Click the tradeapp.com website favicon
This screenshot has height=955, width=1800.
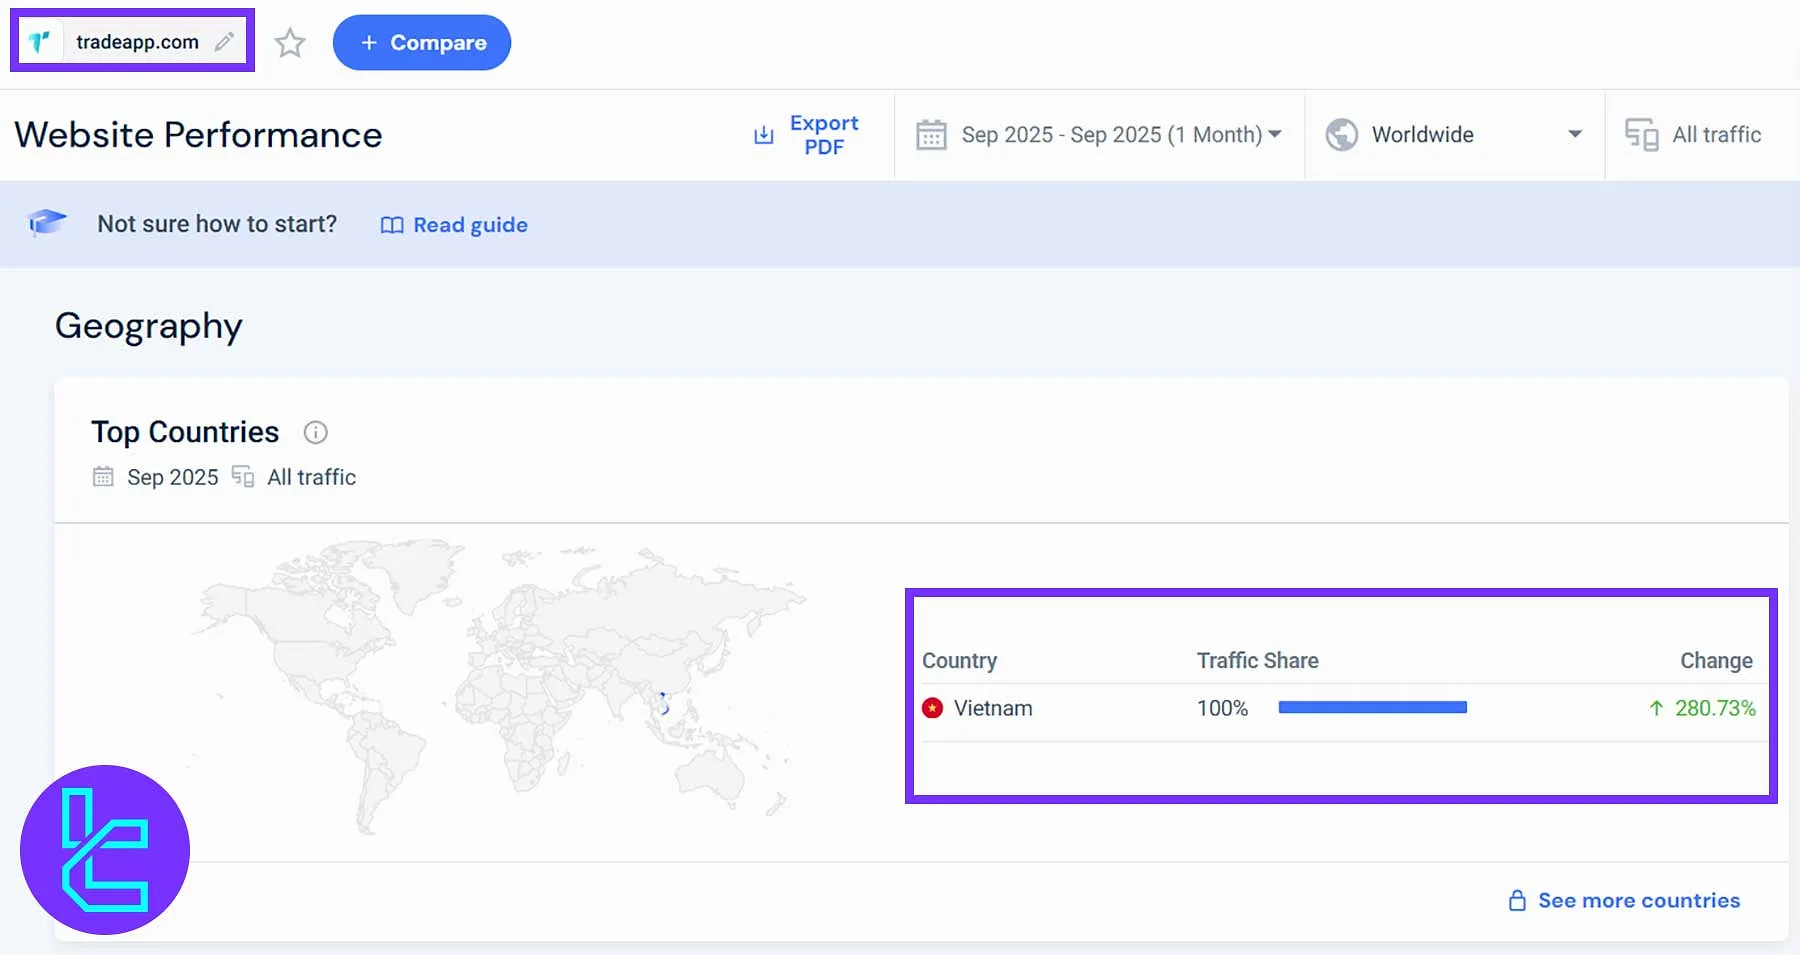40,41
